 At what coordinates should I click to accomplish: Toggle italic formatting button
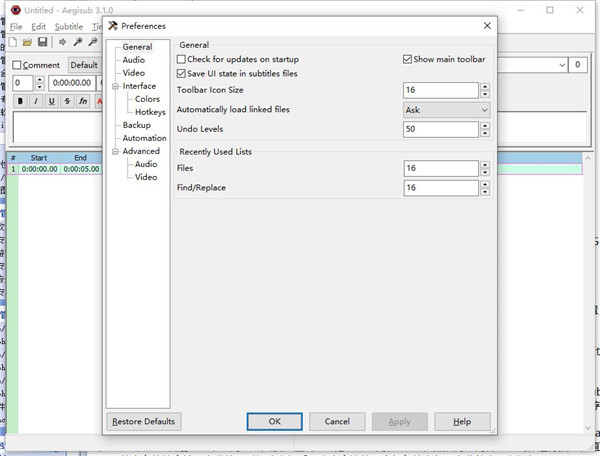(x=36, y=101)
